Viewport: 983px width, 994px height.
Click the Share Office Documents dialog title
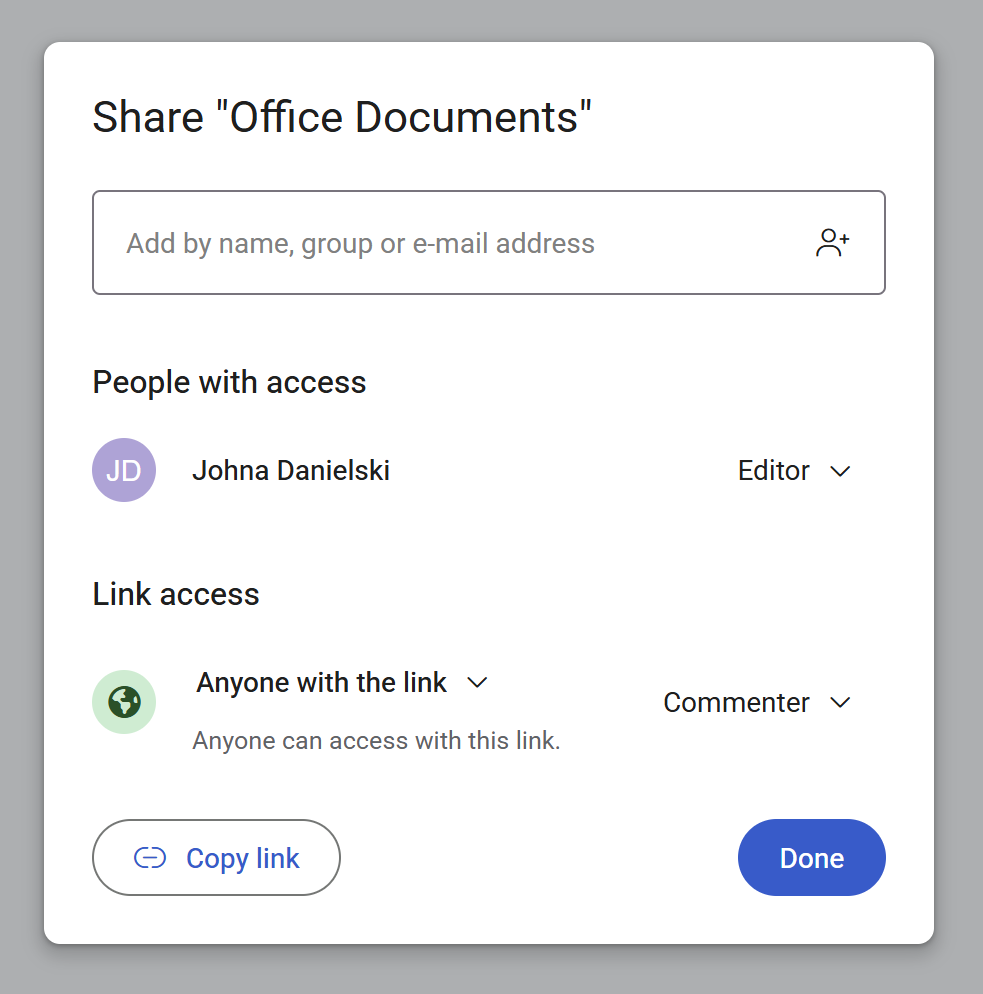coord(342,117)
